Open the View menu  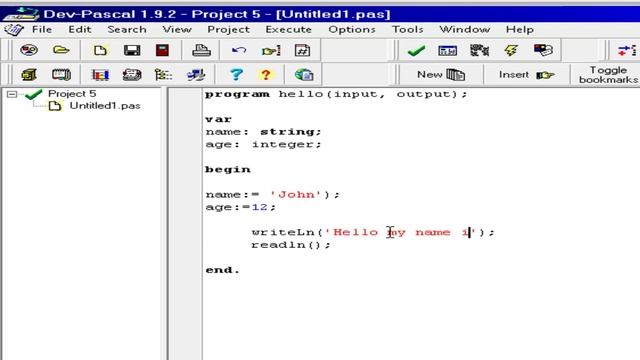coord(177,29)
